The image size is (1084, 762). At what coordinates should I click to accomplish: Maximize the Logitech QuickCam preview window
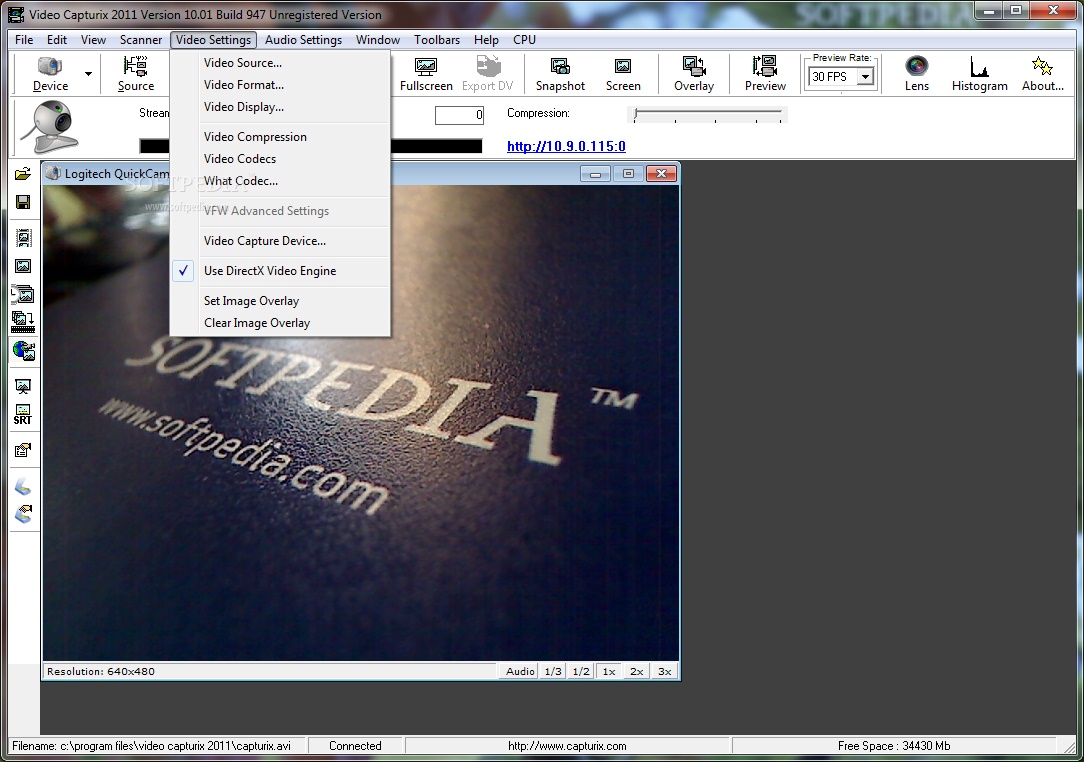[x=628, y=174]
